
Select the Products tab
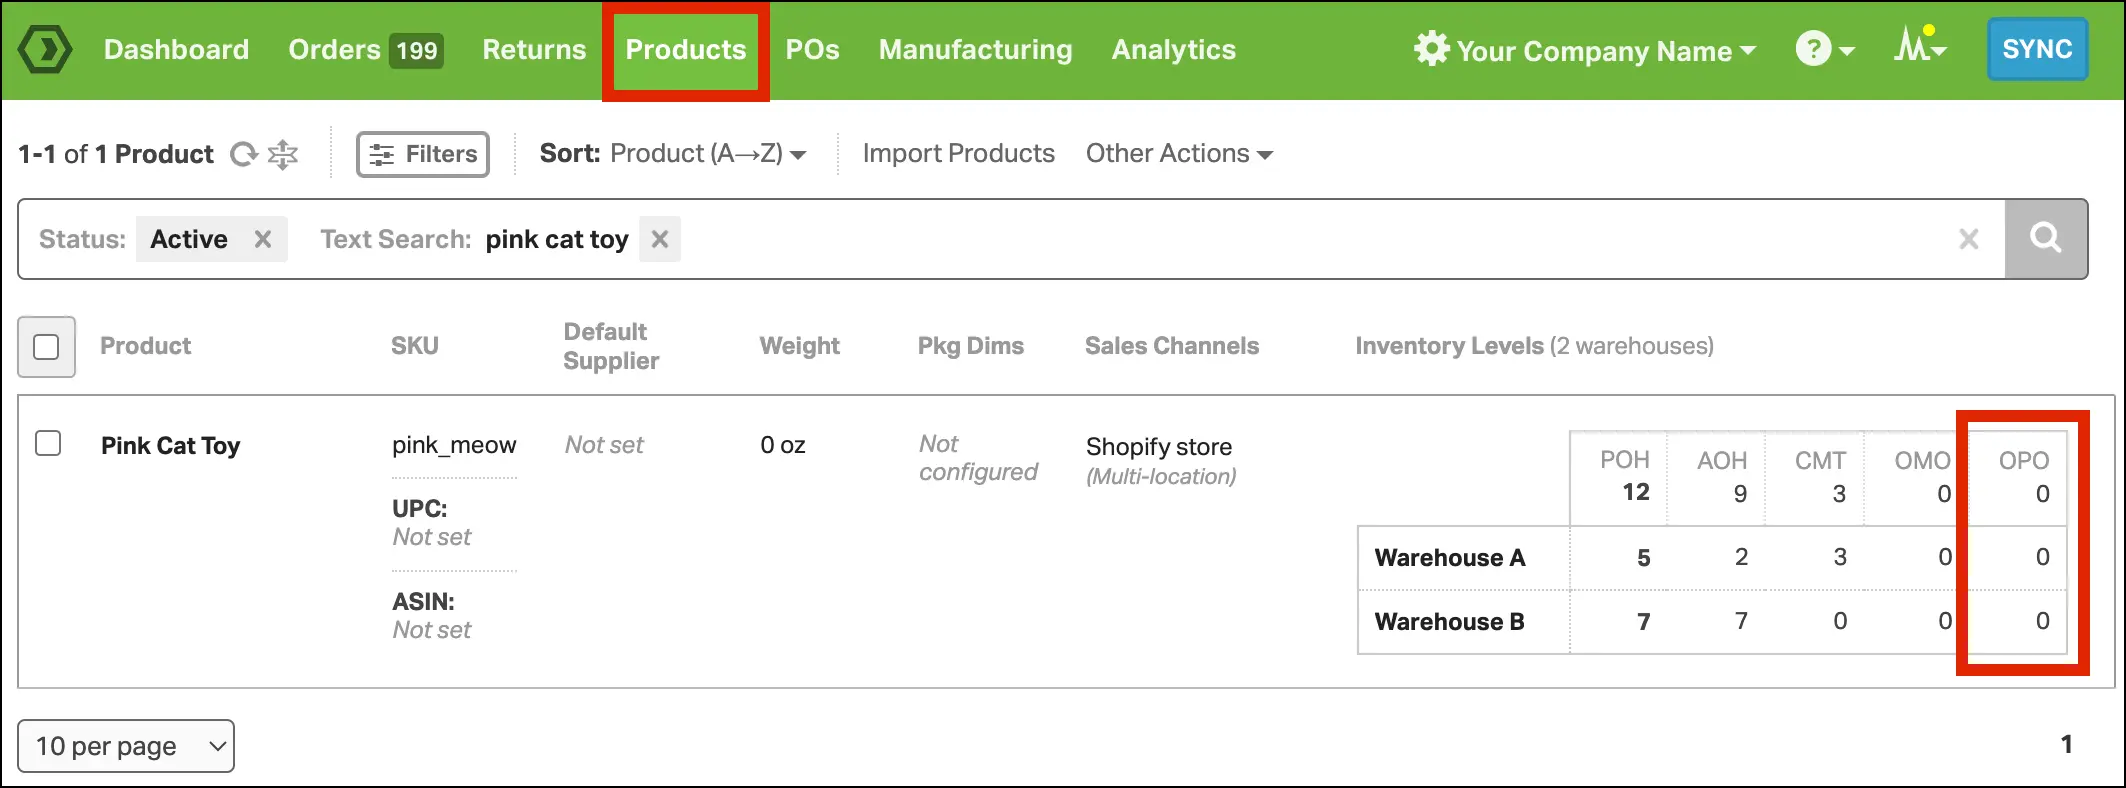click(686, 50)
